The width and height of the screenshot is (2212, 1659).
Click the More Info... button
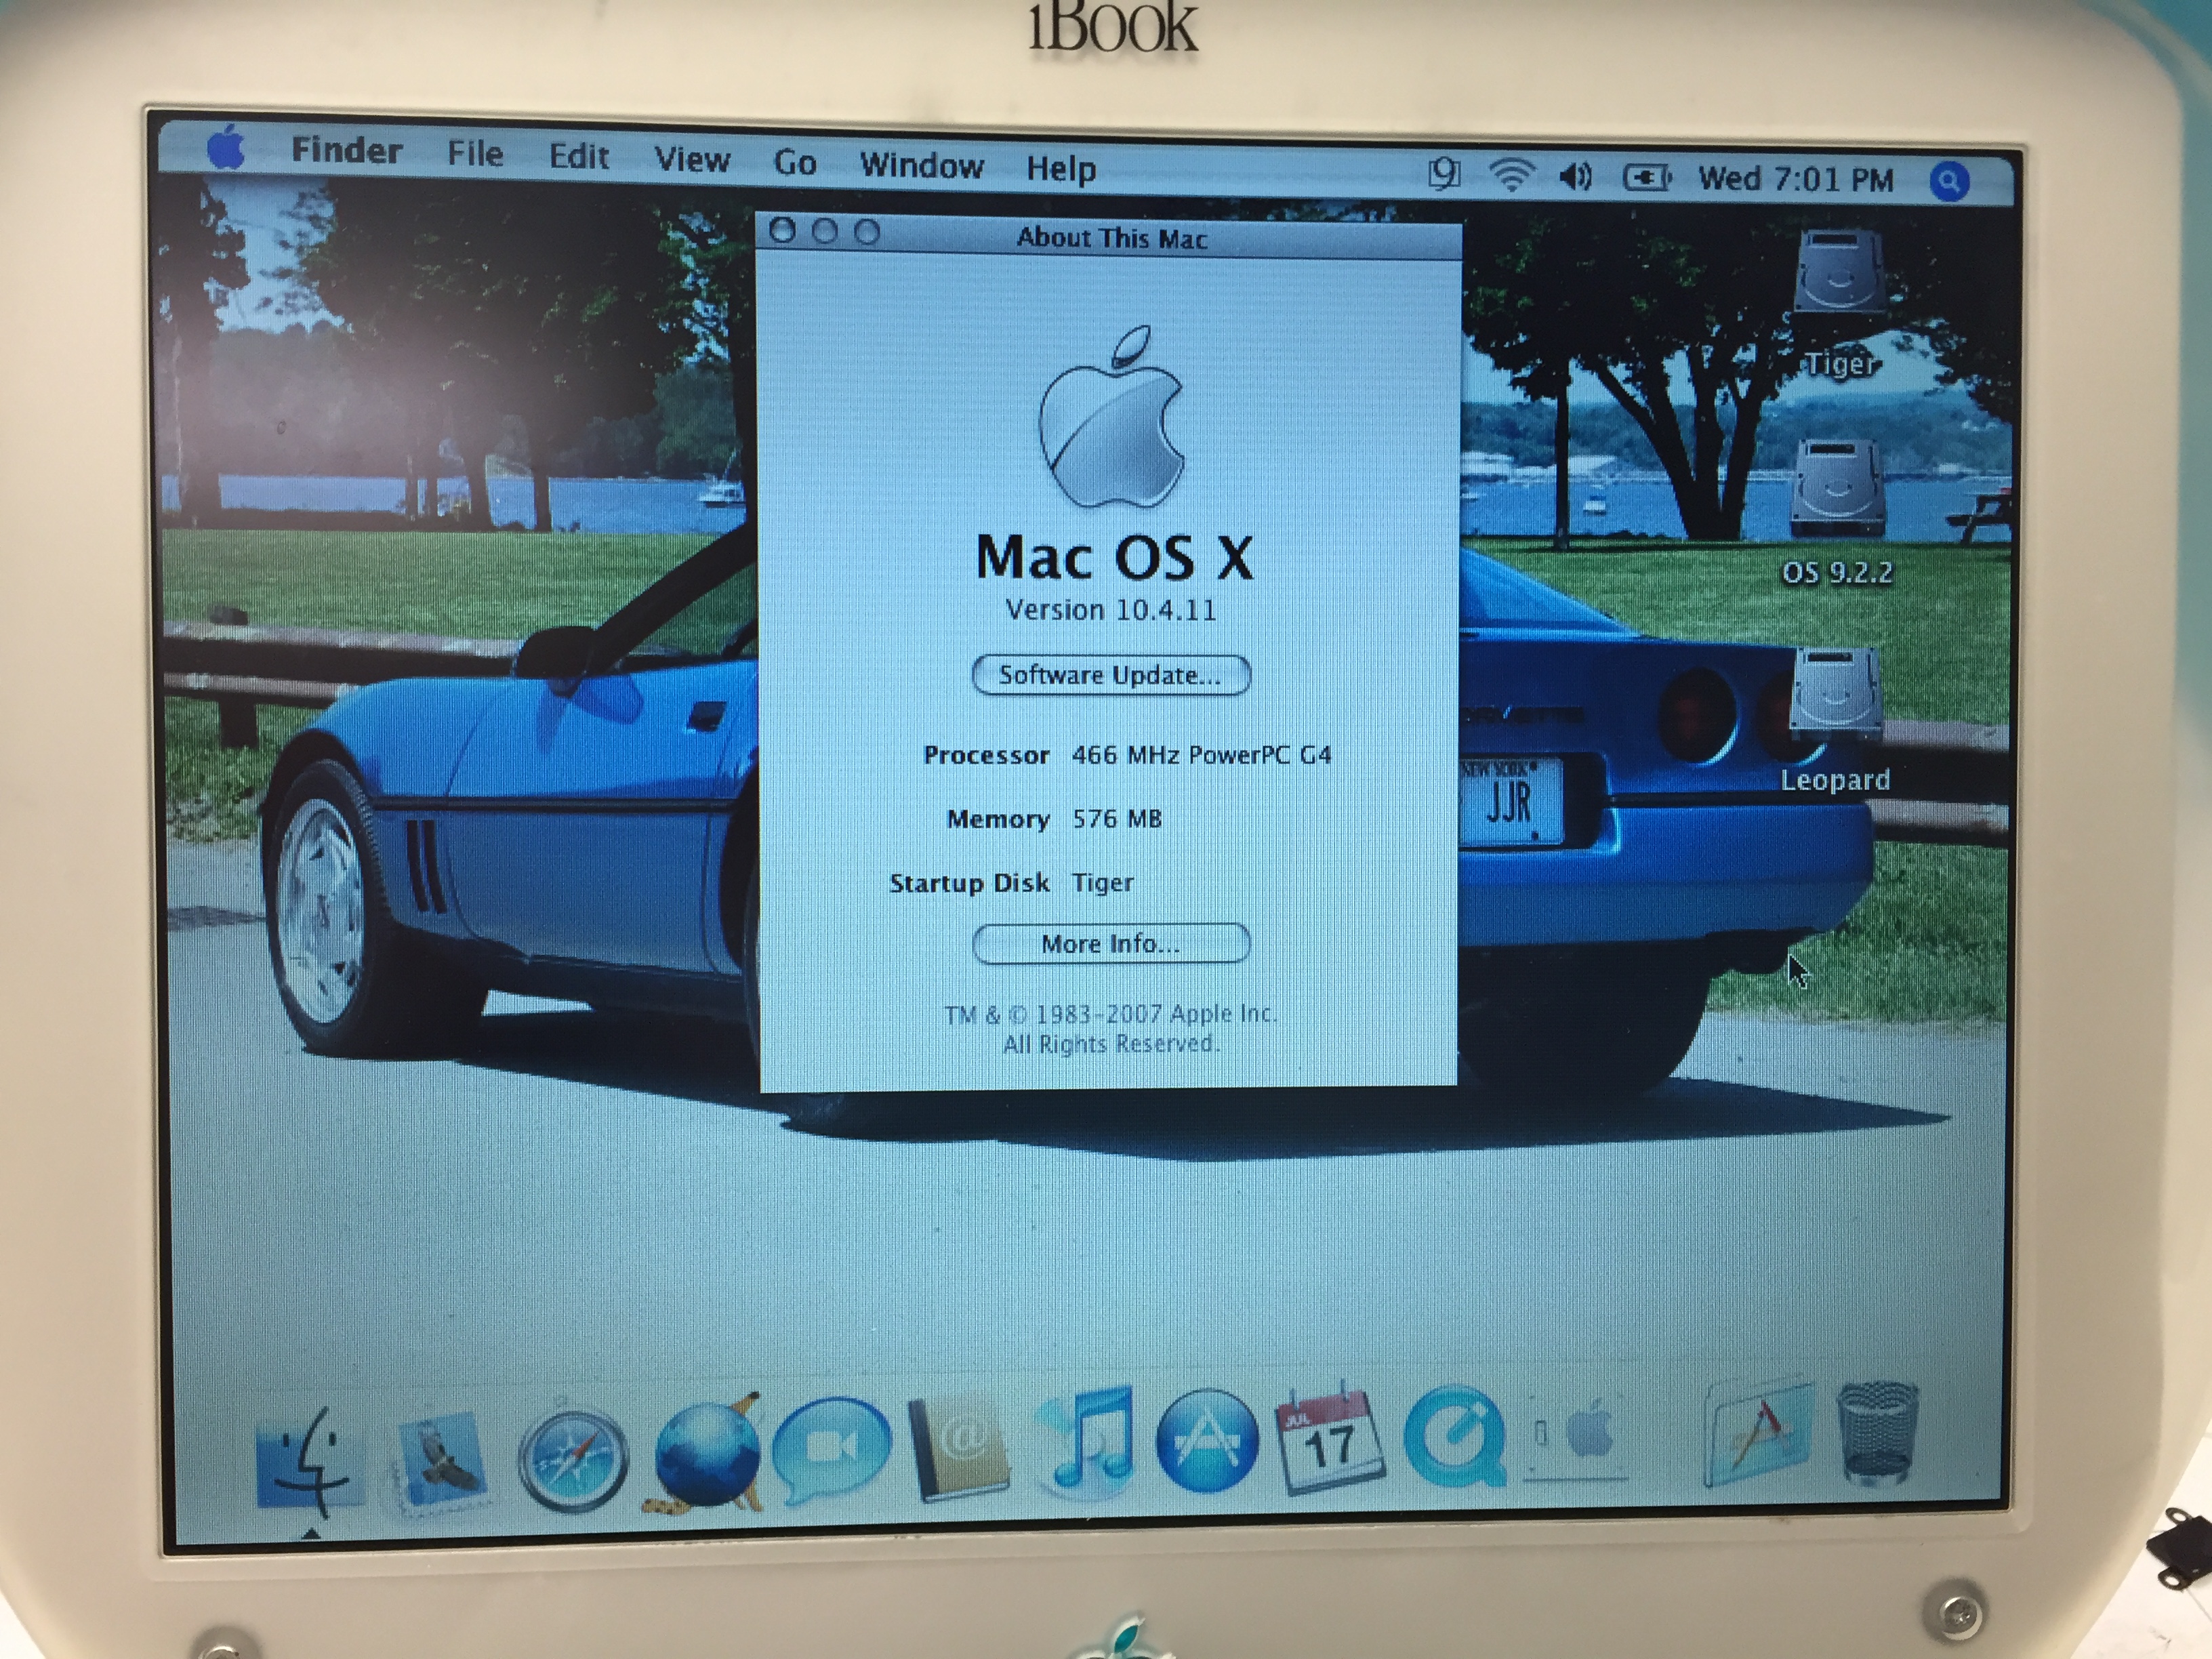click(1110, 944)
